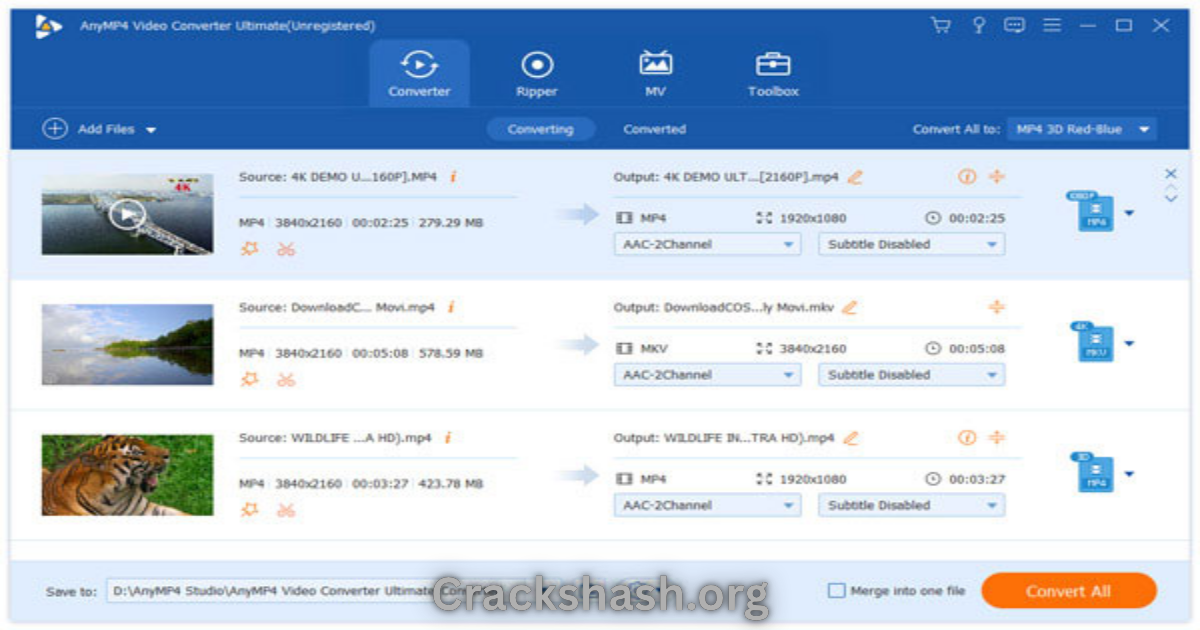Move 4K DEMO item with order arrows
1200x630 pixels.
[1170, 194]
